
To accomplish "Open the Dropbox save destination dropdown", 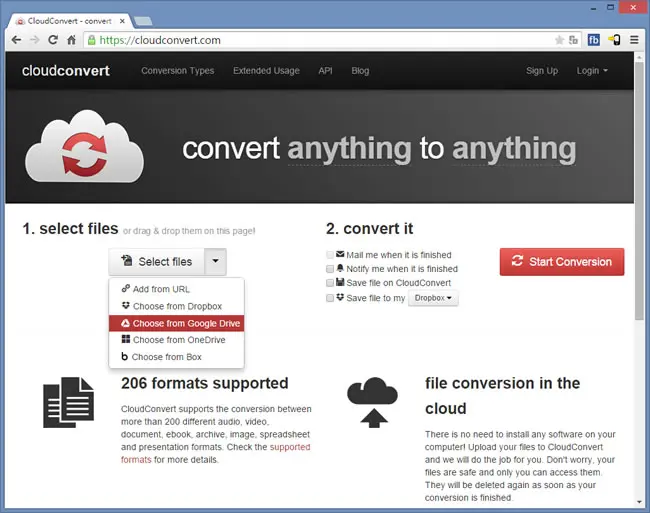I will (433, 298).
